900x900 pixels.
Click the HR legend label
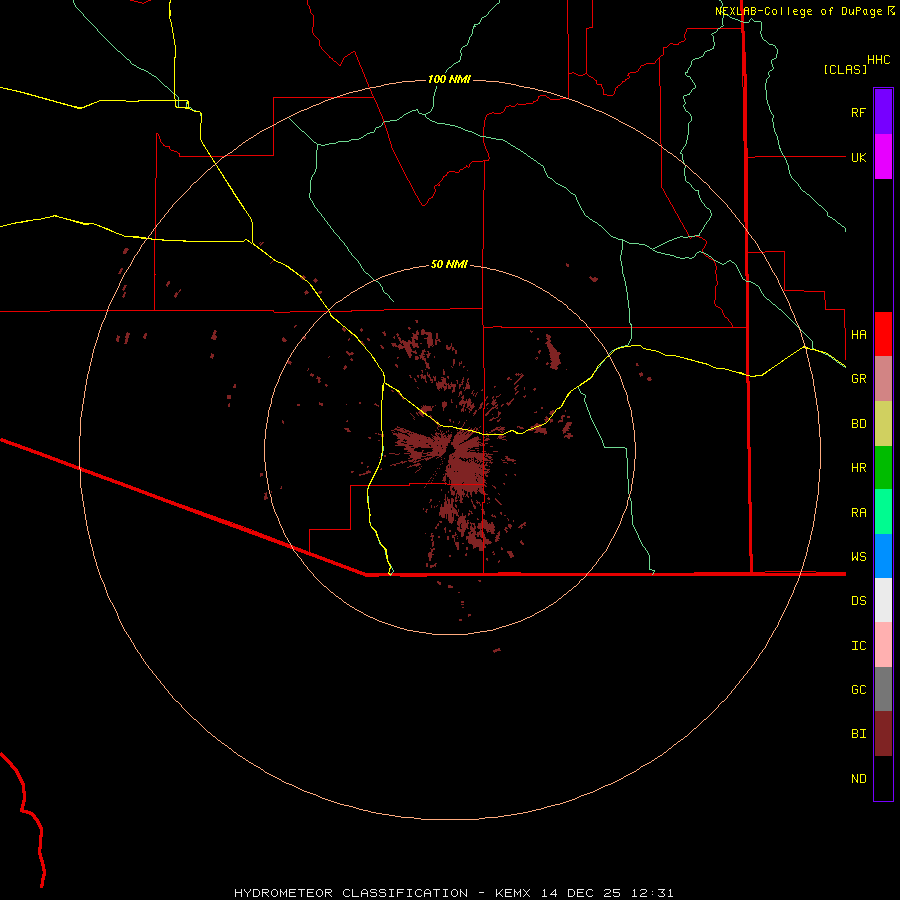coord(858,468)
